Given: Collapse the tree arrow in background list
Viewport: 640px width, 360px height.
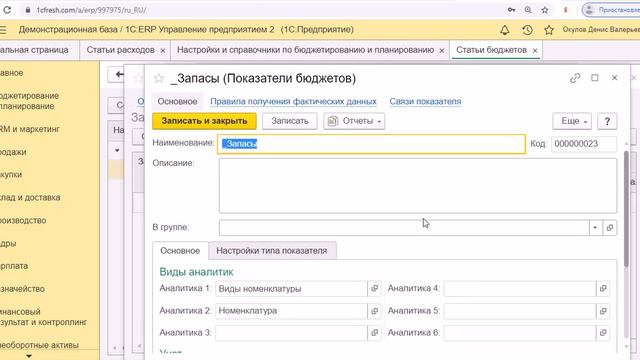Looking at the screenshot, I should coord(117,150).
